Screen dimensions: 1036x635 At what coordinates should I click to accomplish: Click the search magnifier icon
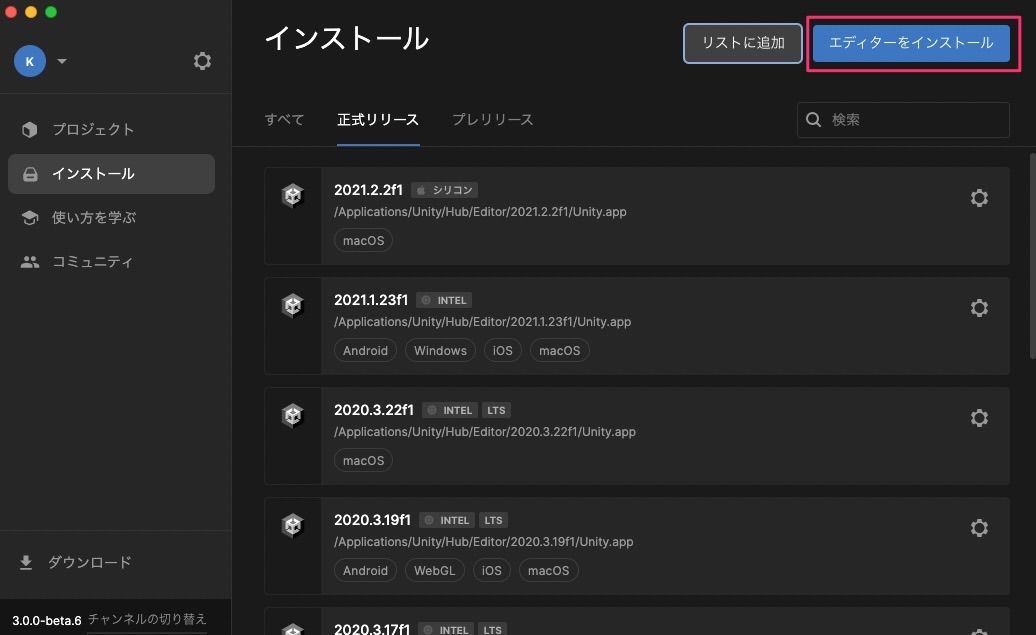point(813,120)
